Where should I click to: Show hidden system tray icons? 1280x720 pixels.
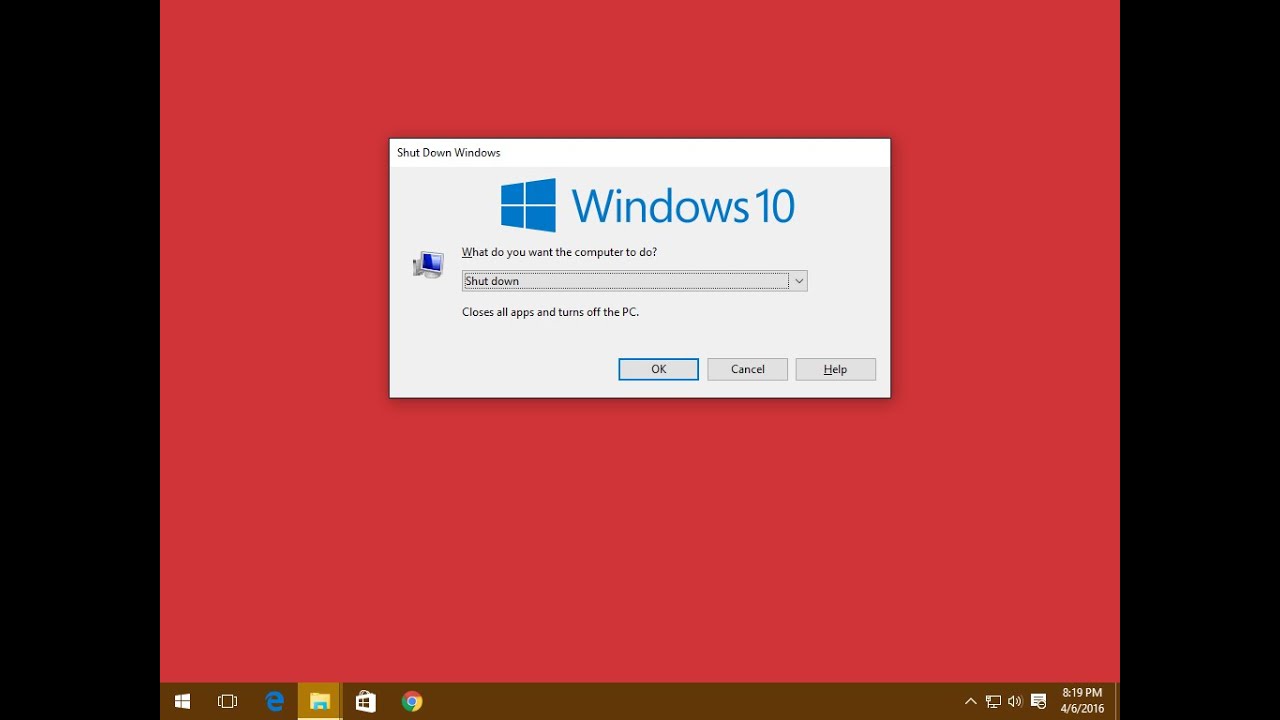pos(970,702)
